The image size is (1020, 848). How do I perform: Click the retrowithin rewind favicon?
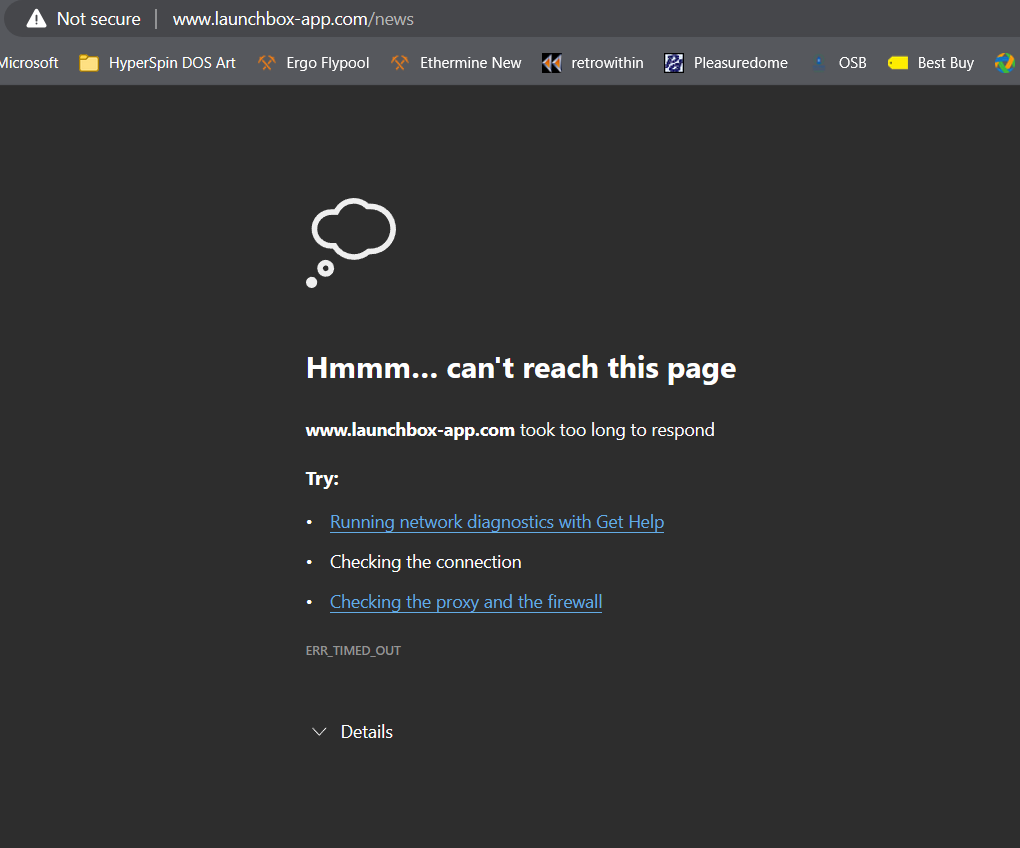pos(552,63)
